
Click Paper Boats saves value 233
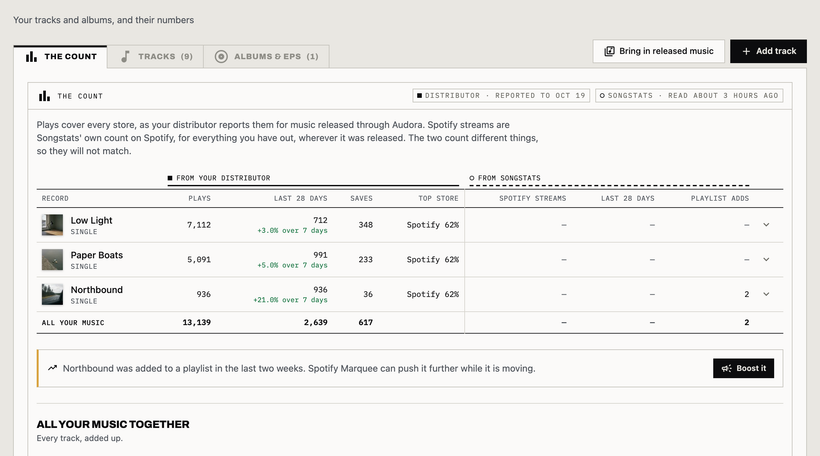click(x=366, y=259)
